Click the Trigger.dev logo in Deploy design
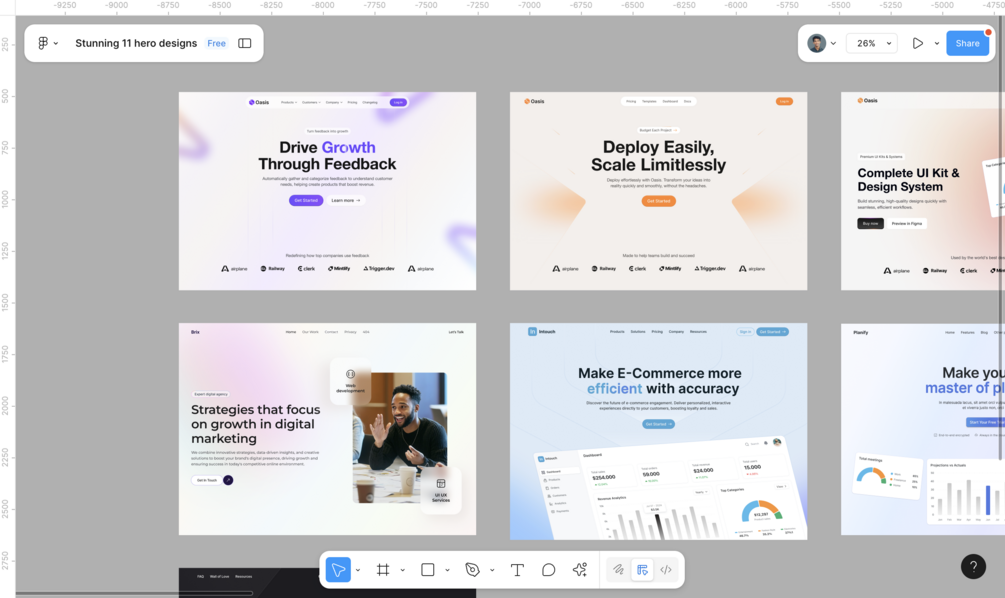1005x598 pixels. [x=710, y=269]
